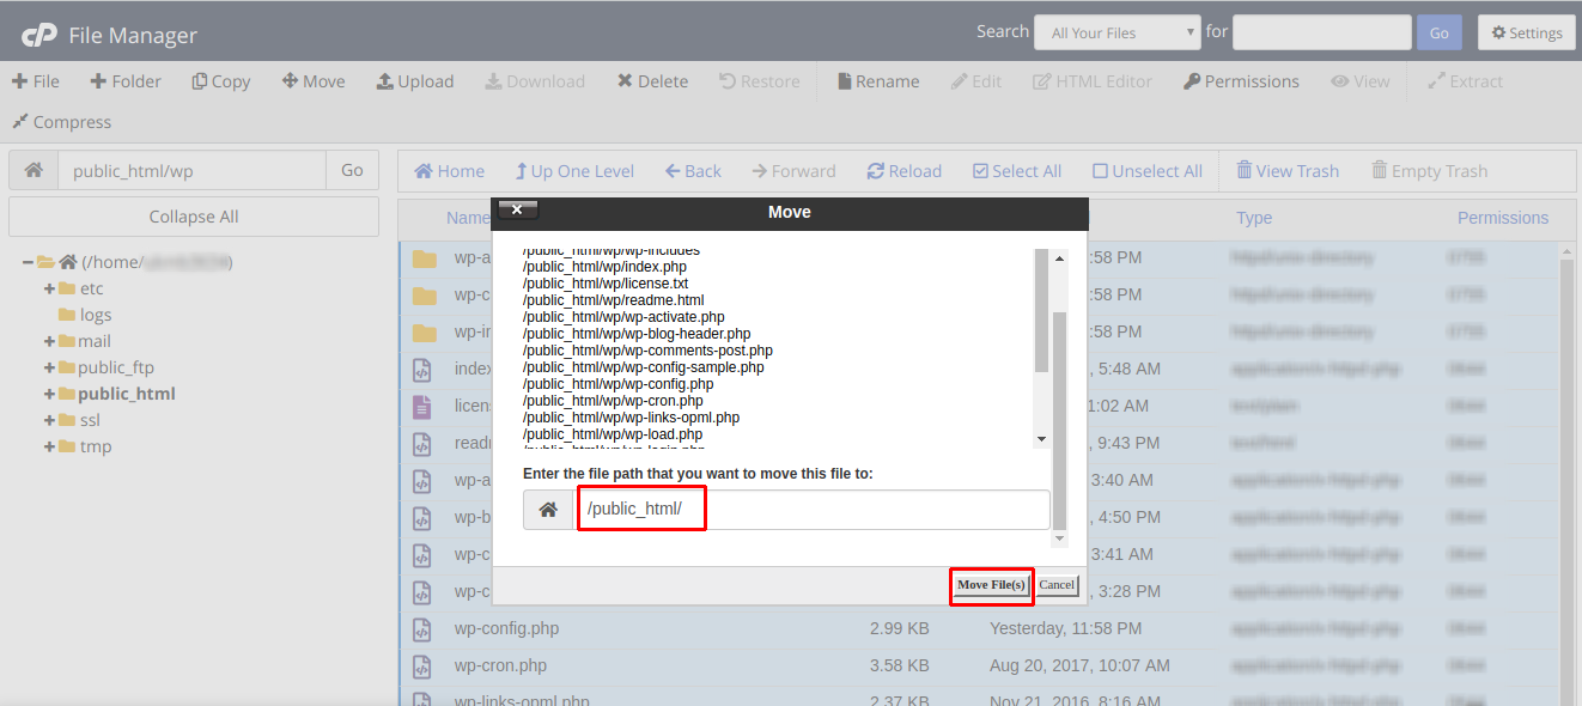This screenshot has width=1582, height=706.
Task: Sort by the Name column header
Action: pos(467,218)
